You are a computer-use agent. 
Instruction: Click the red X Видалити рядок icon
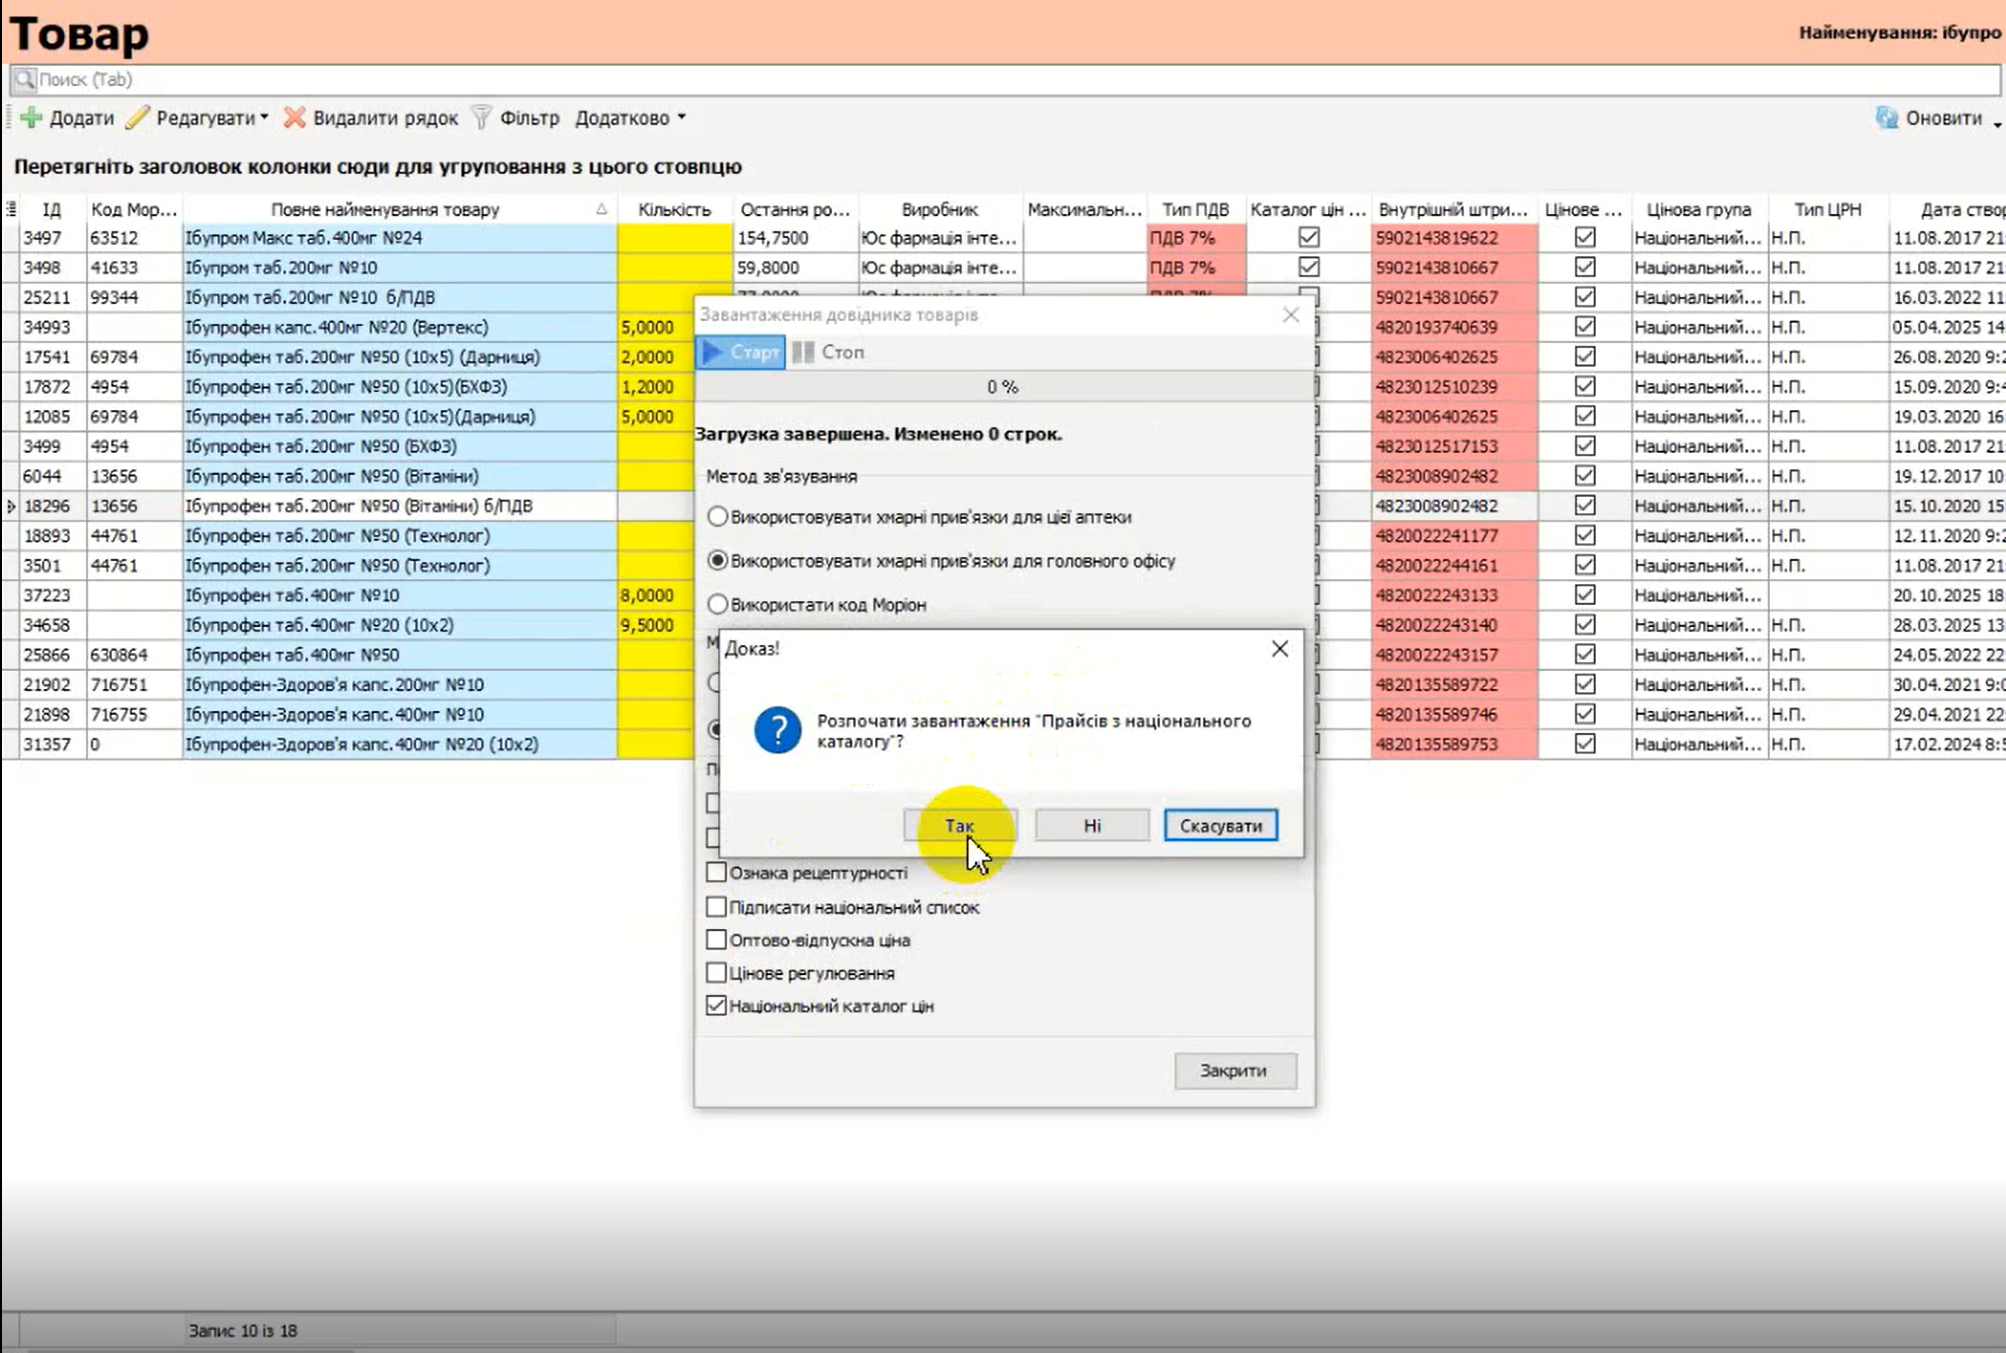(x=294, y=118)
